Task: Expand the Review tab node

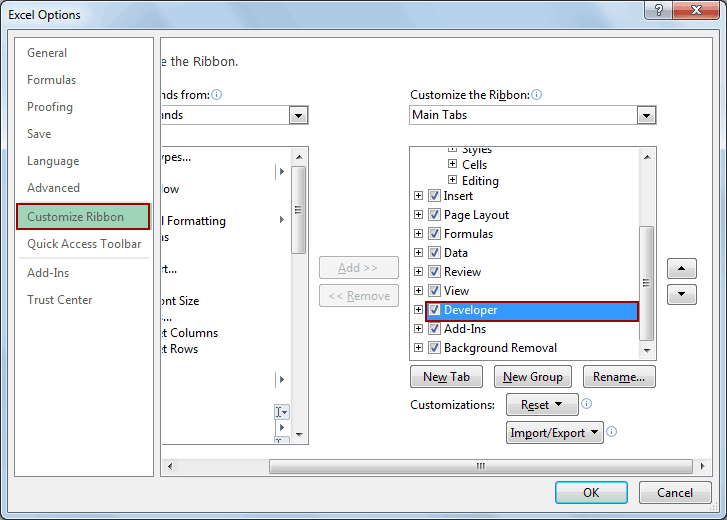Action: (418, 272)
